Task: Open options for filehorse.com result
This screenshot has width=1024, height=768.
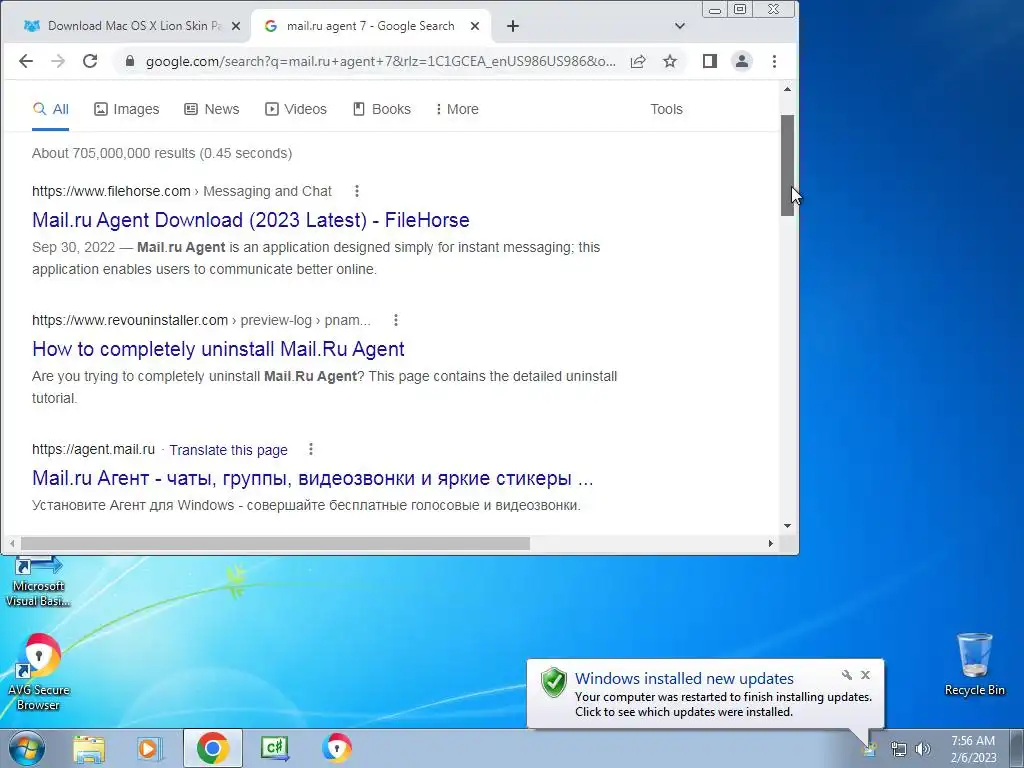Action: coord(357,191)
